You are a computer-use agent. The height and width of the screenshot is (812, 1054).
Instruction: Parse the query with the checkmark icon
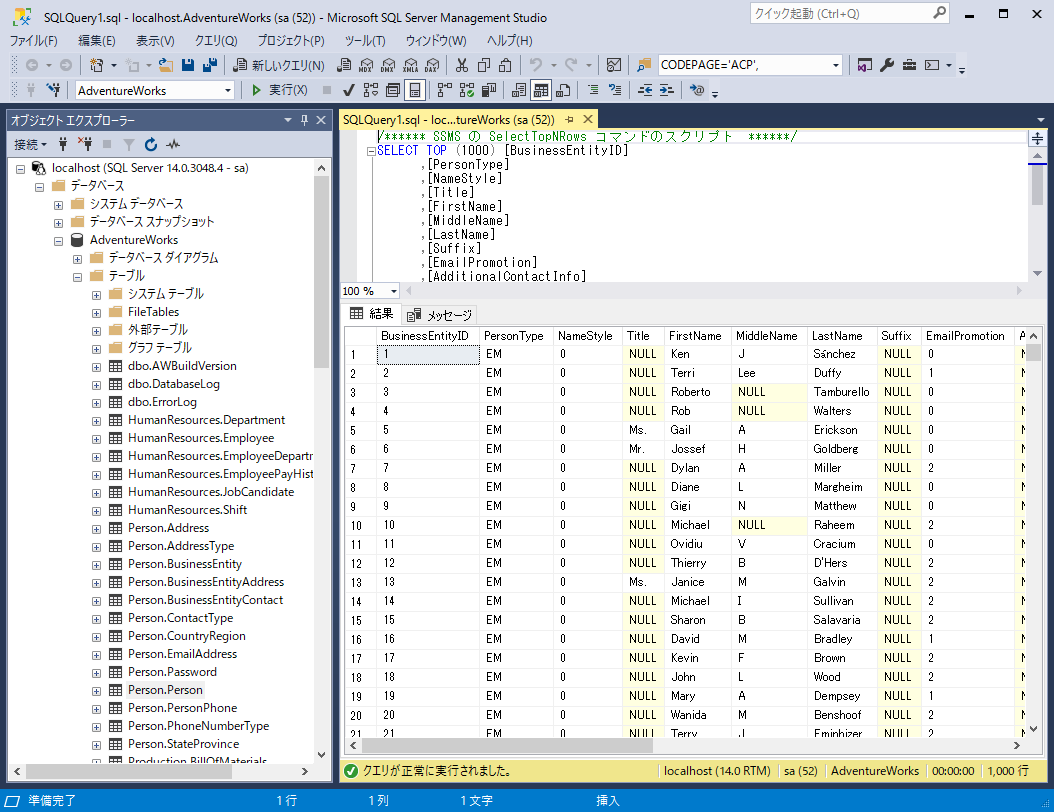point(347,90)
